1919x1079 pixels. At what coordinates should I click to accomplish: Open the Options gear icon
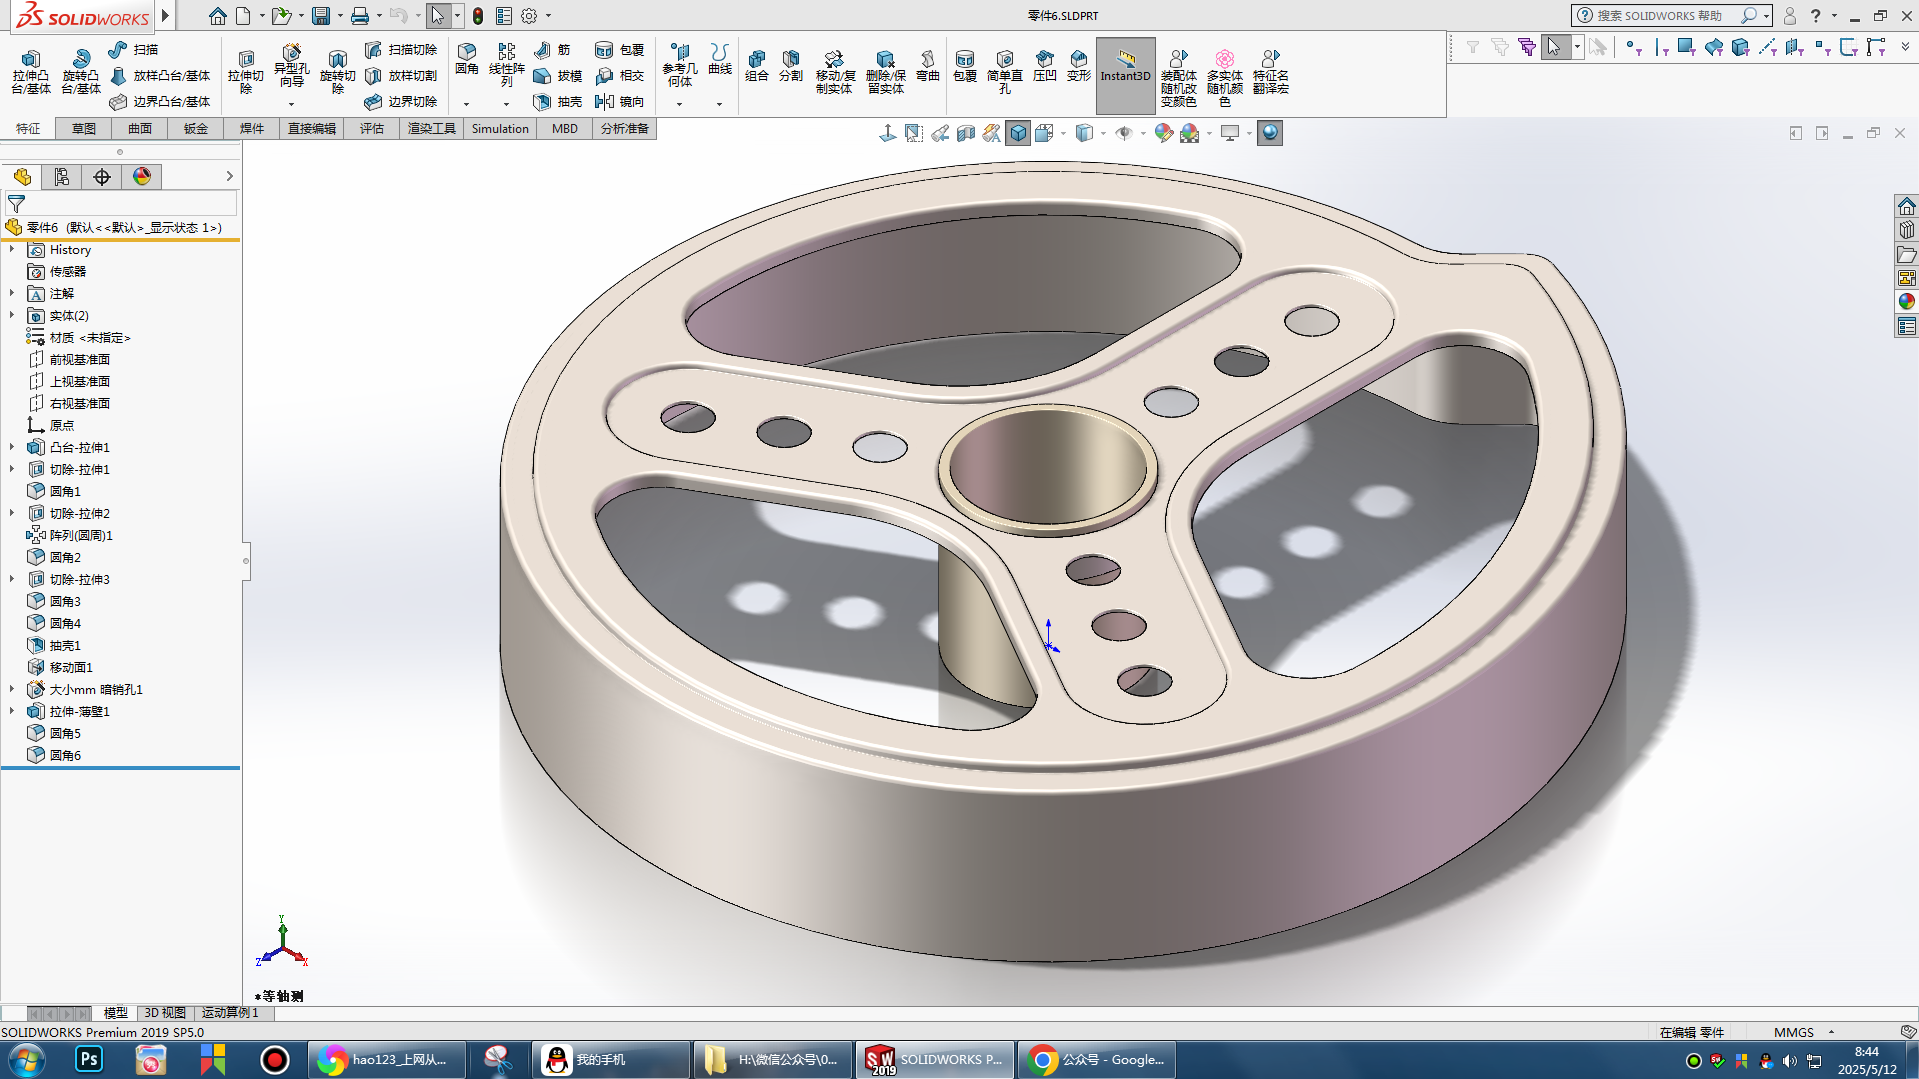tap(529, 16)
